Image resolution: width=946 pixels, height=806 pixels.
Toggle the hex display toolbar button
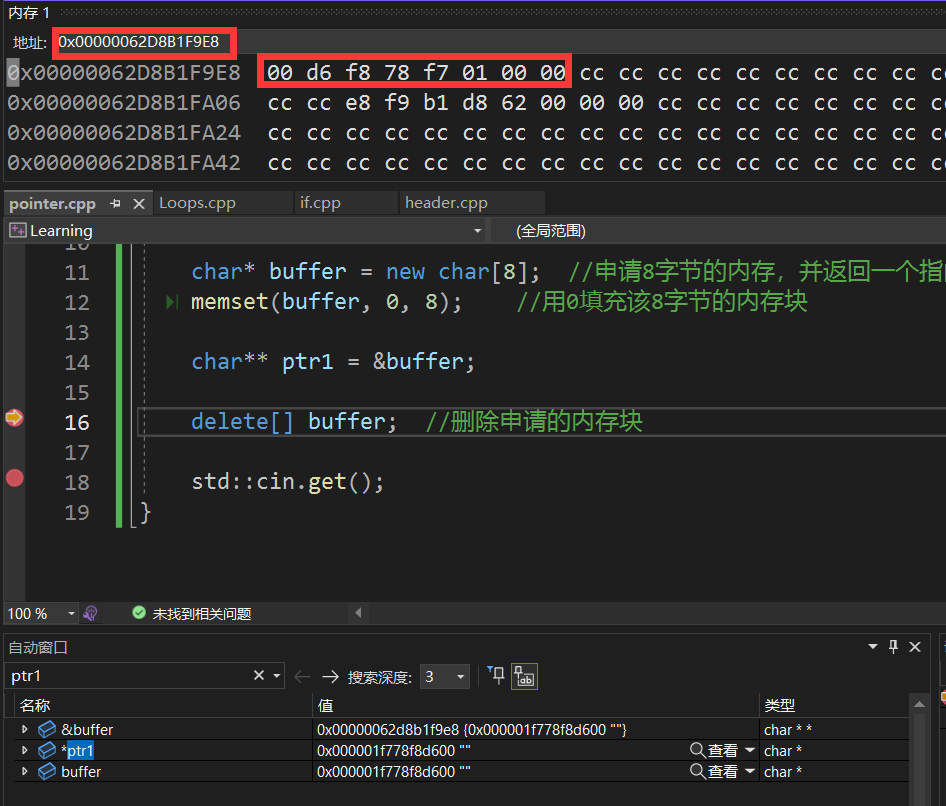tap(524, 677)
